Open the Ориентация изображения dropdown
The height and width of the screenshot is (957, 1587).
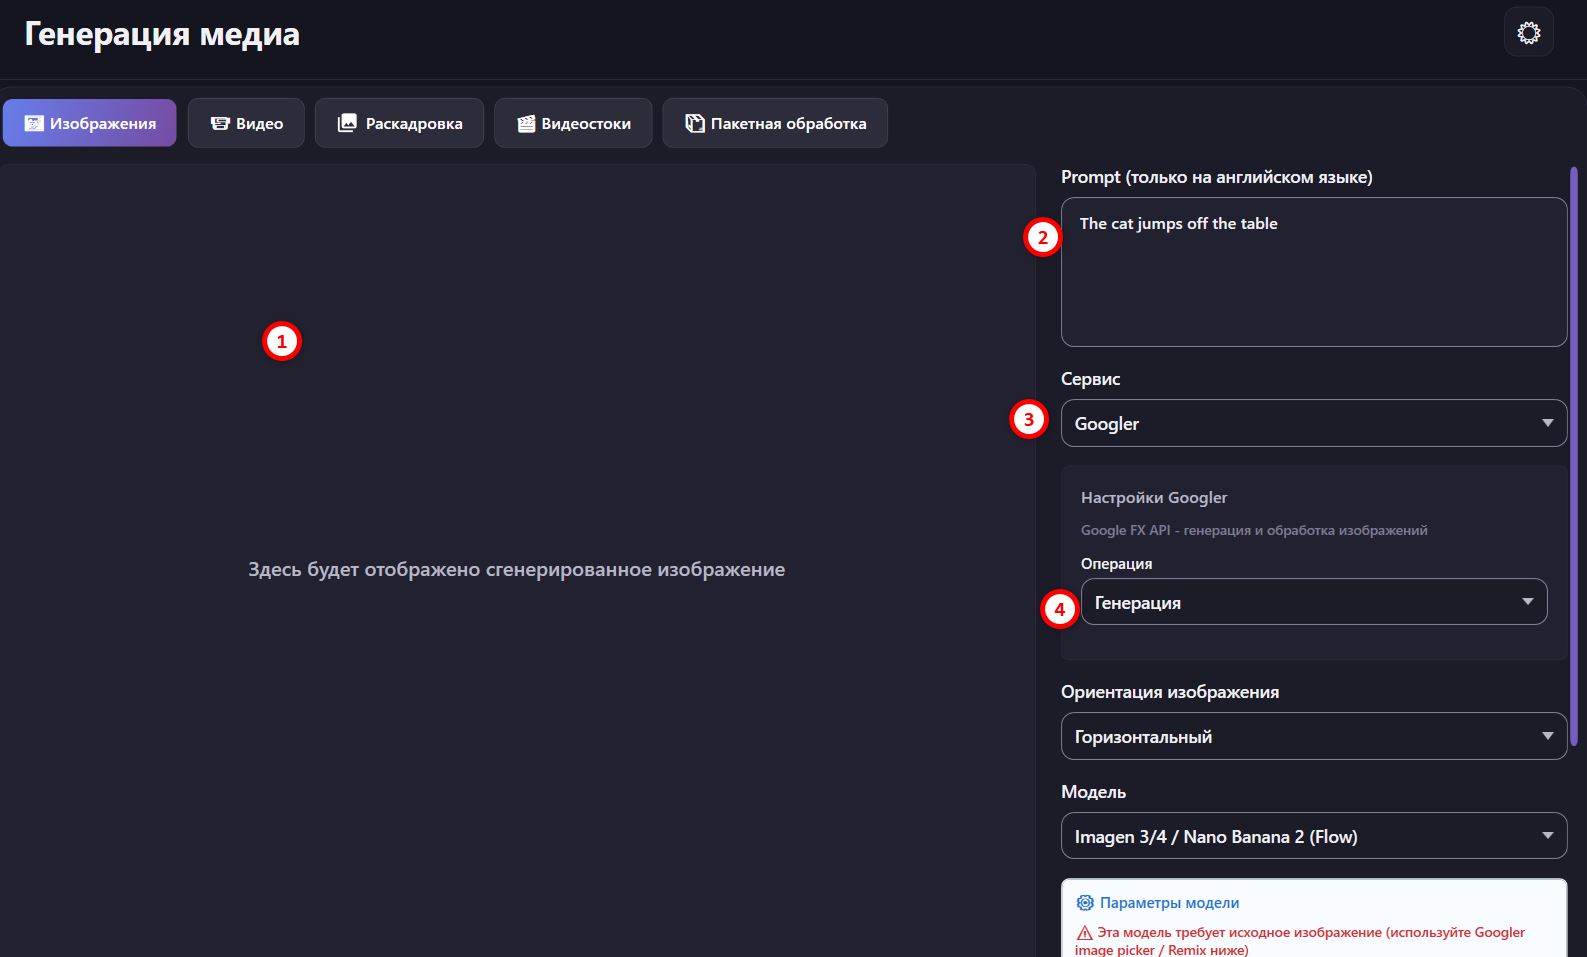pyautogui.click(x=1313, y=736)
